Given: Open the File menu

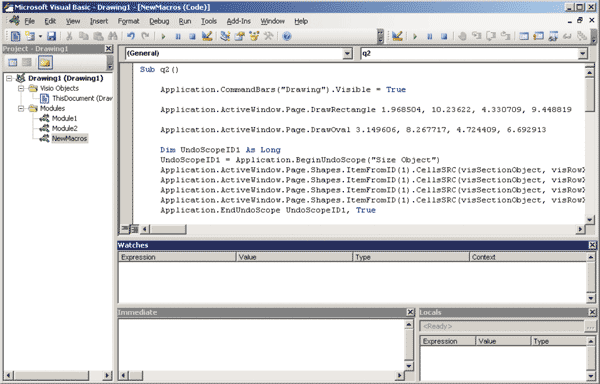Looking at the screenshot, I should (29, 21).
